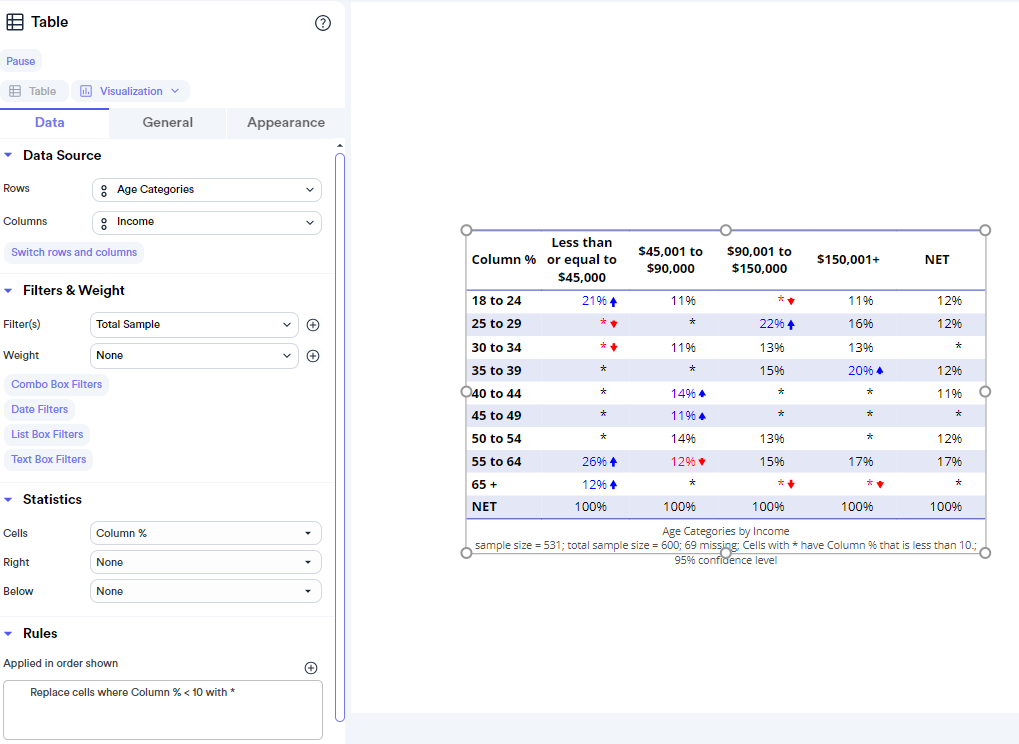This screenshot has width=1019, height=744.
Task: Click the table's bottom-left resize handle
Action: pos(466,553)
